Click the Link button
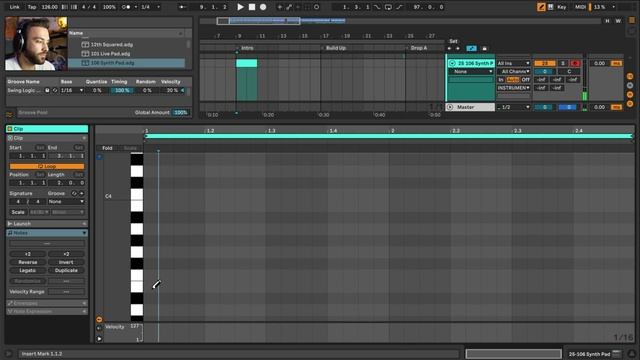Image resolution: width=640 pixels, height=360 pixels. [15, 7]
